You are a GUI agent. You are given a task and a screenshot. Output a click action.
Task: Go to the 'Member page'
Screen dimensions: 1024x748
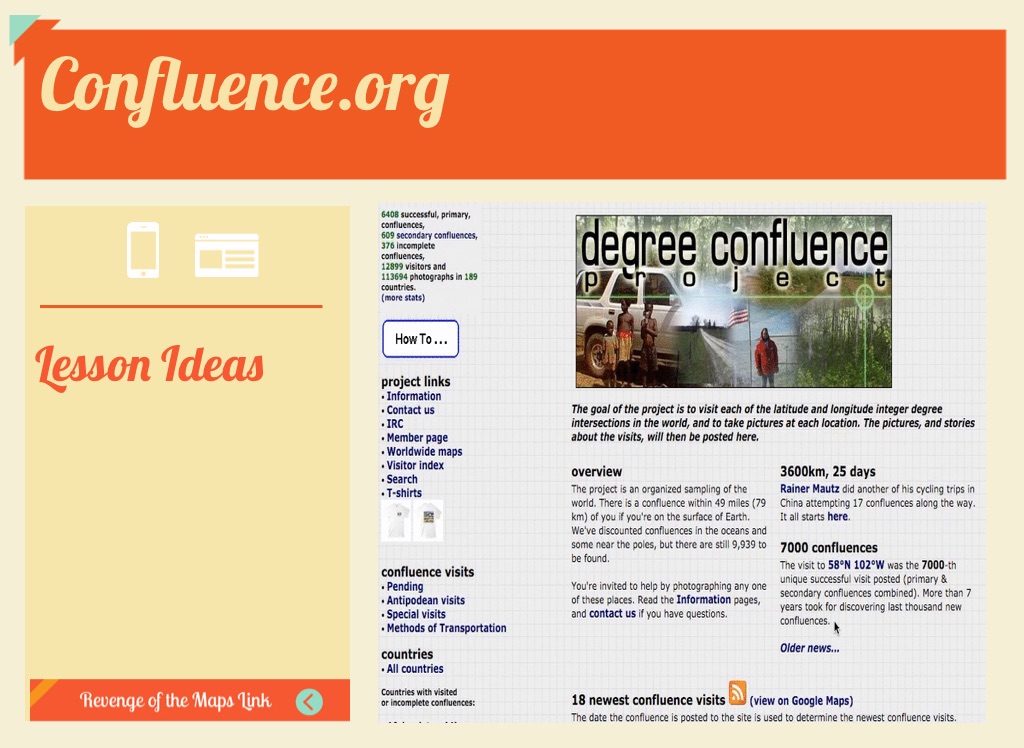click(x=416, y=437)
